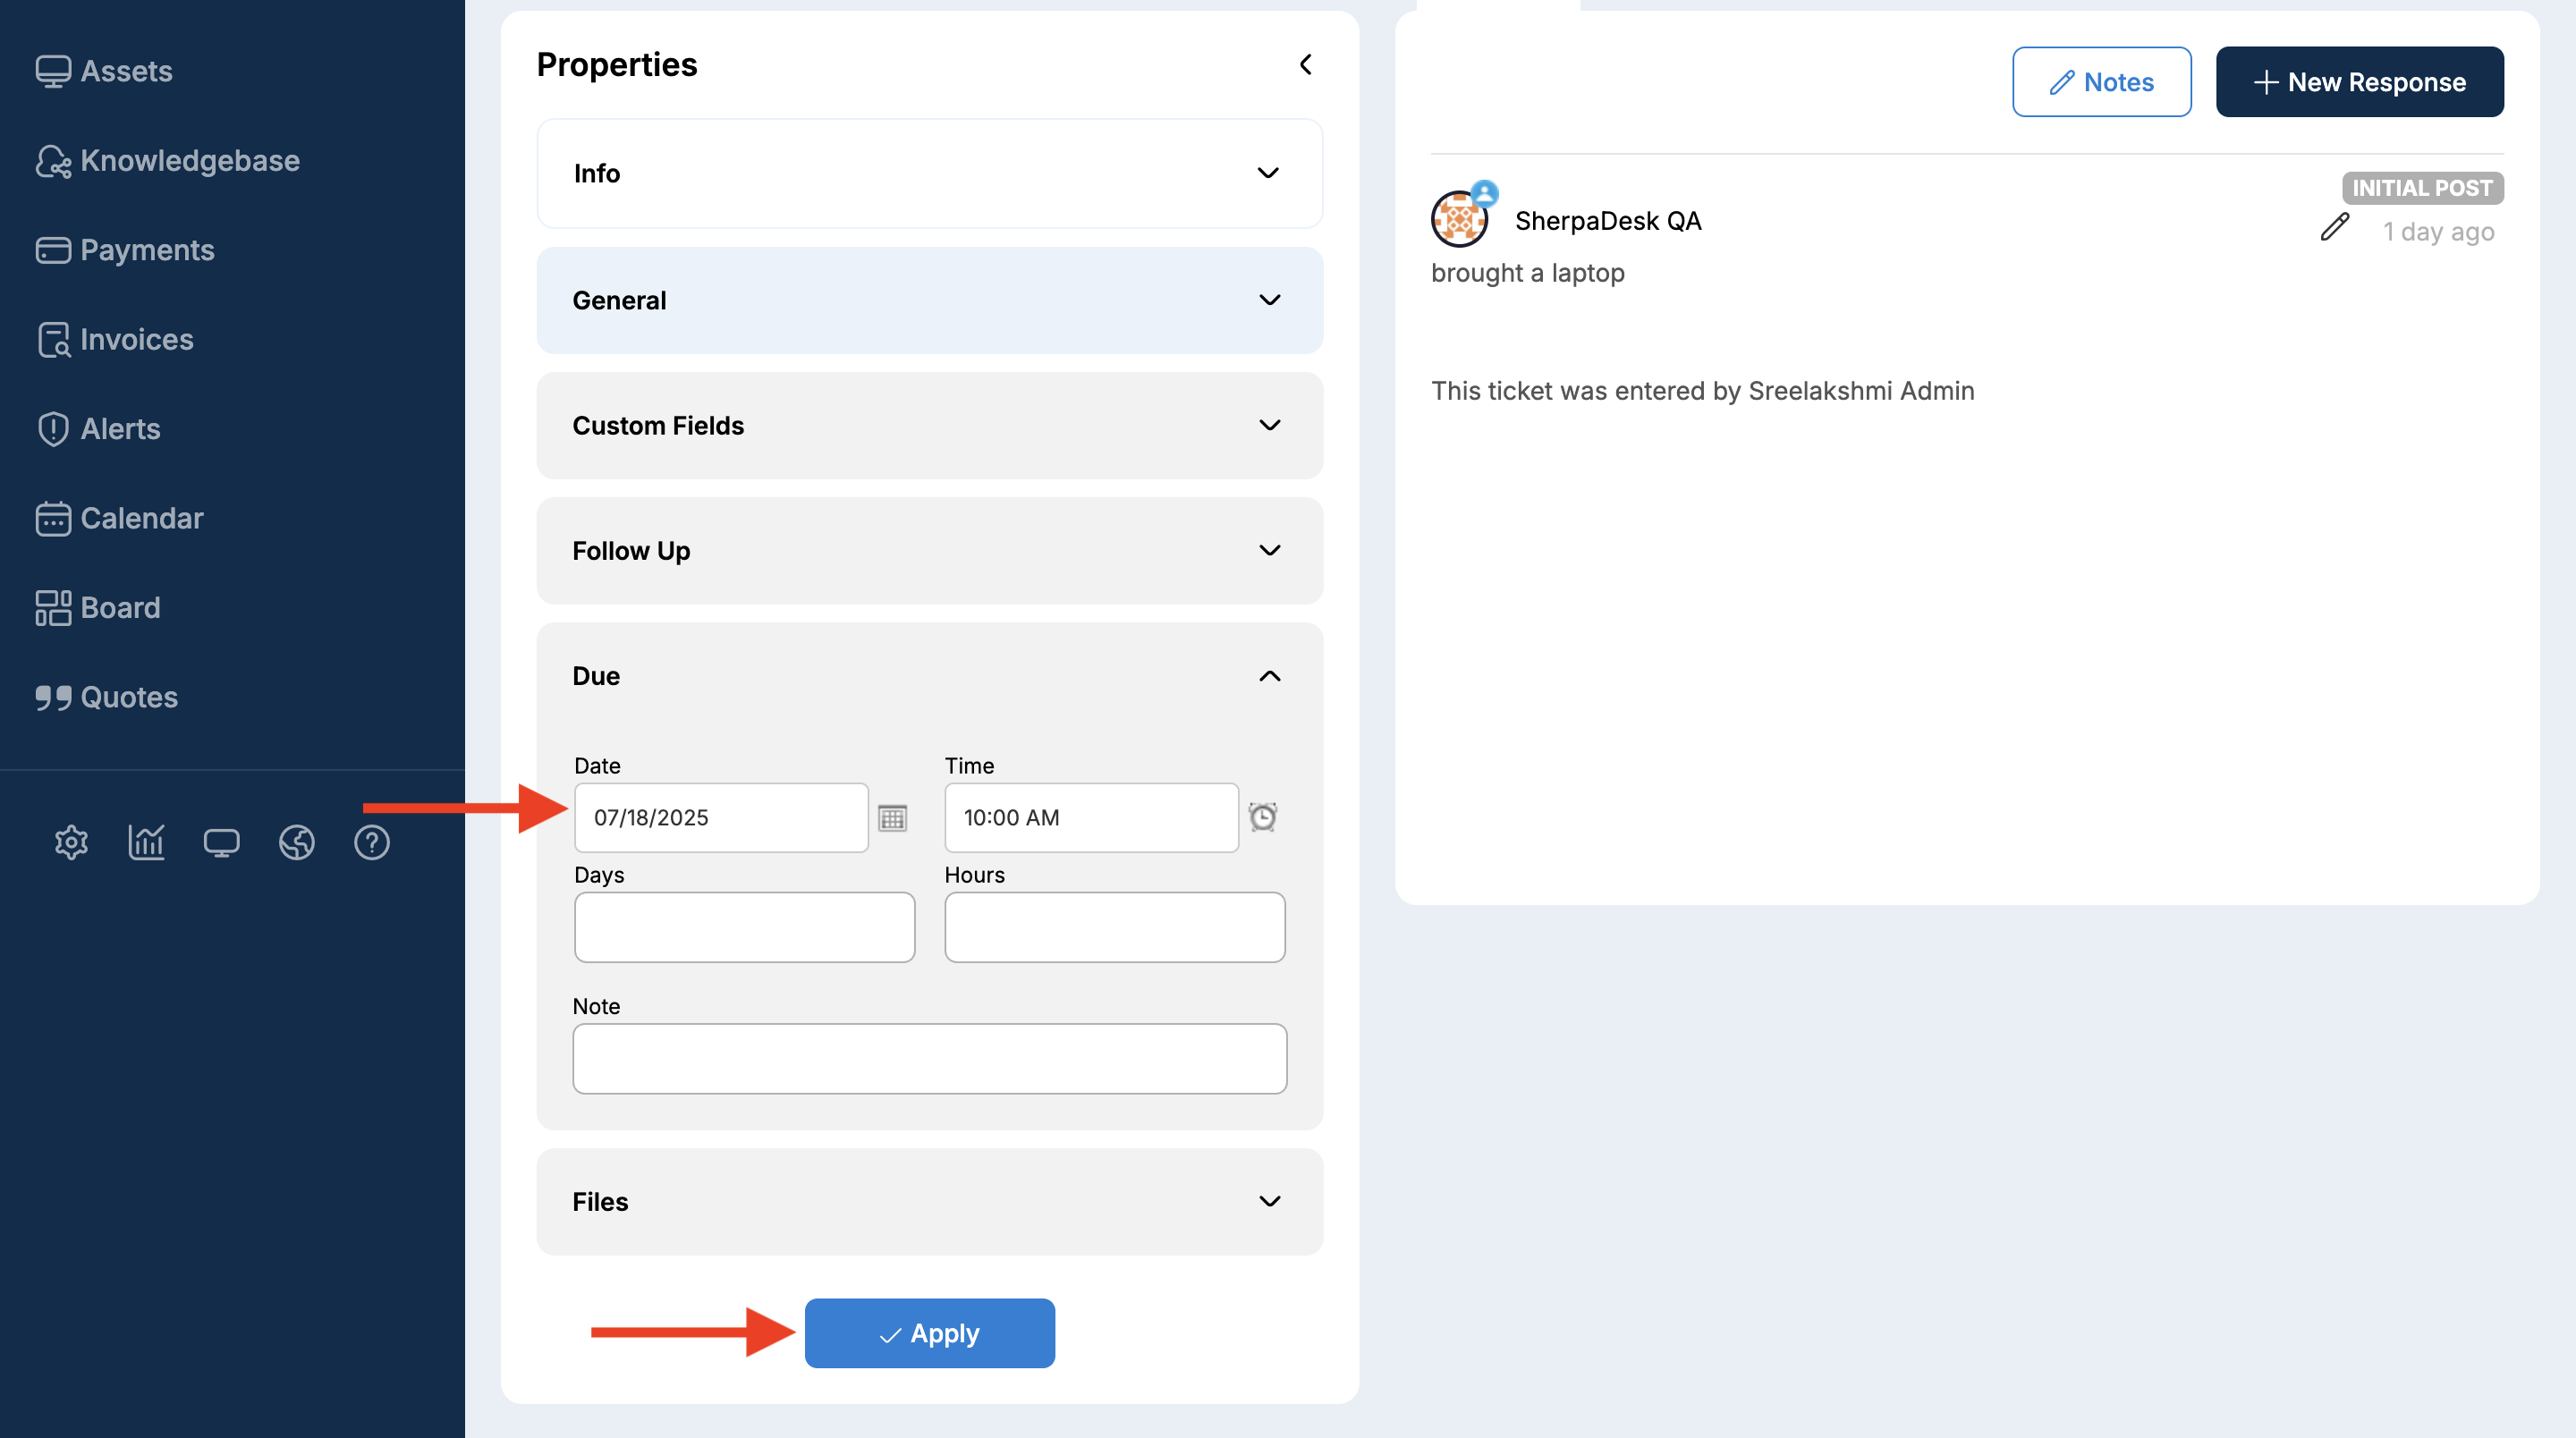Click the New Response button

[x=2359, y=82]
